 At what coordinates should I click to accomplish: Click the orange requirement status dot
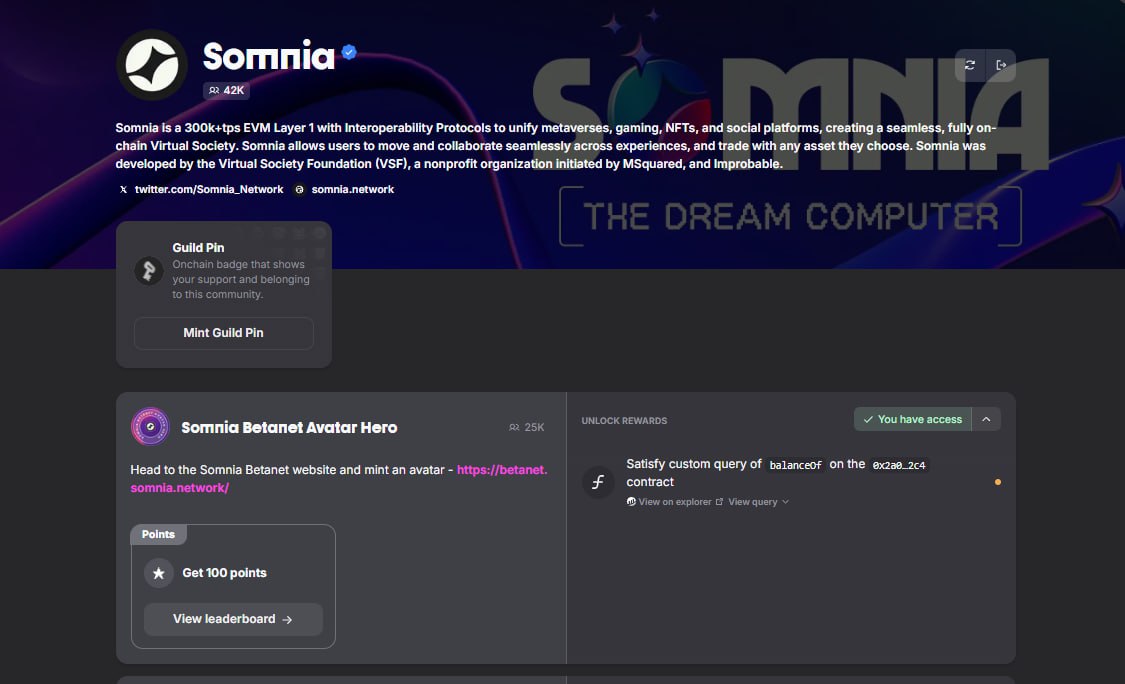pyautogui.click(x=997, y=482)
